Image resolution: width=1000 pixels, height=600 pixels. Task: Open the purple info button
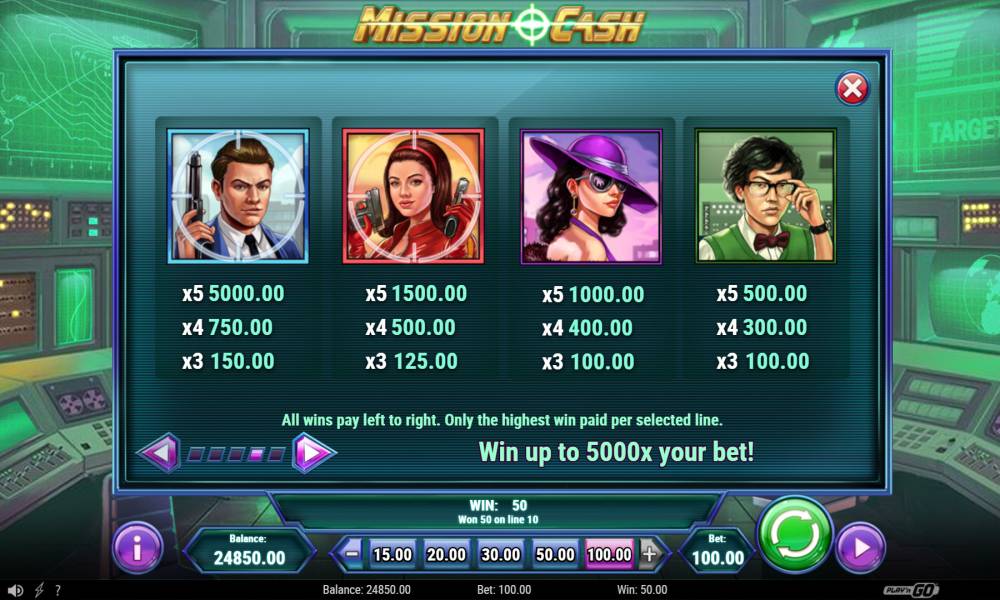click(x=137, y=547)
